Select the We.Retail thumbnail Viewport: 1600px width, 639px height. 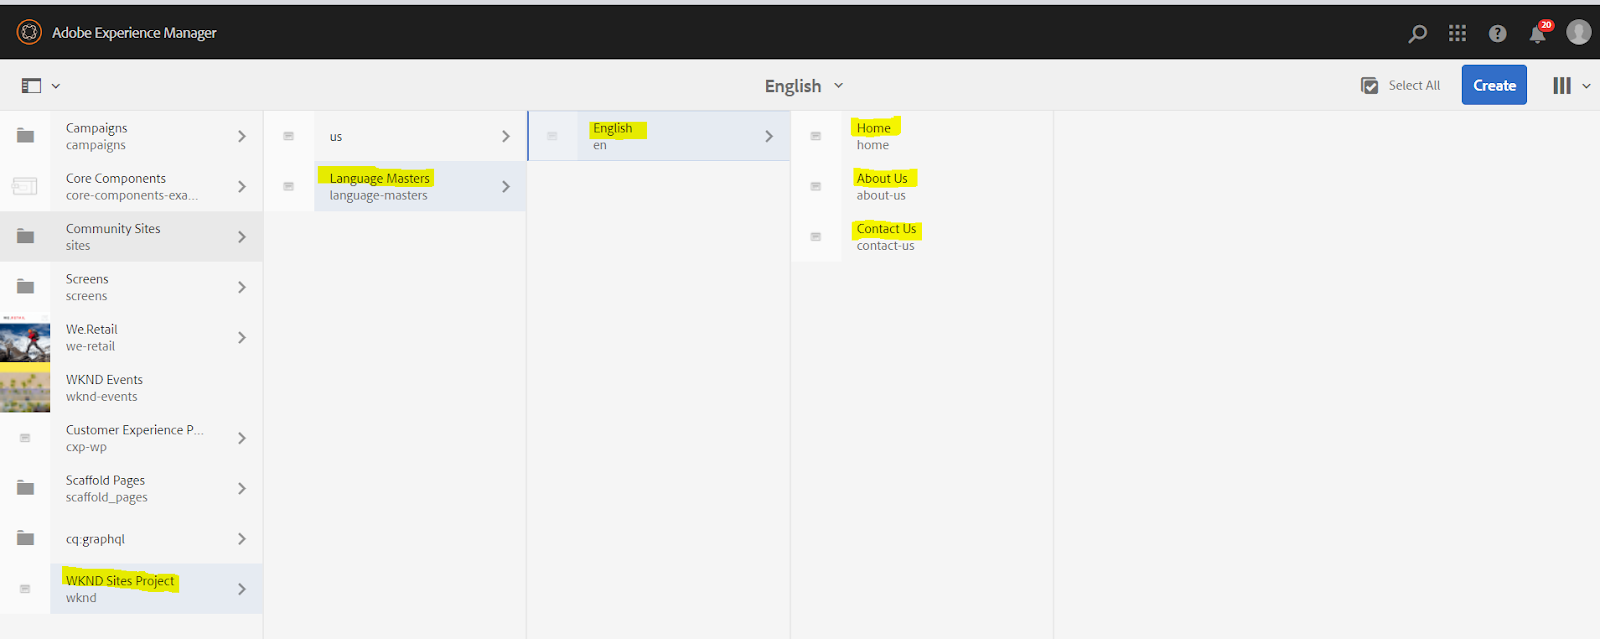(x=25, y=337)
